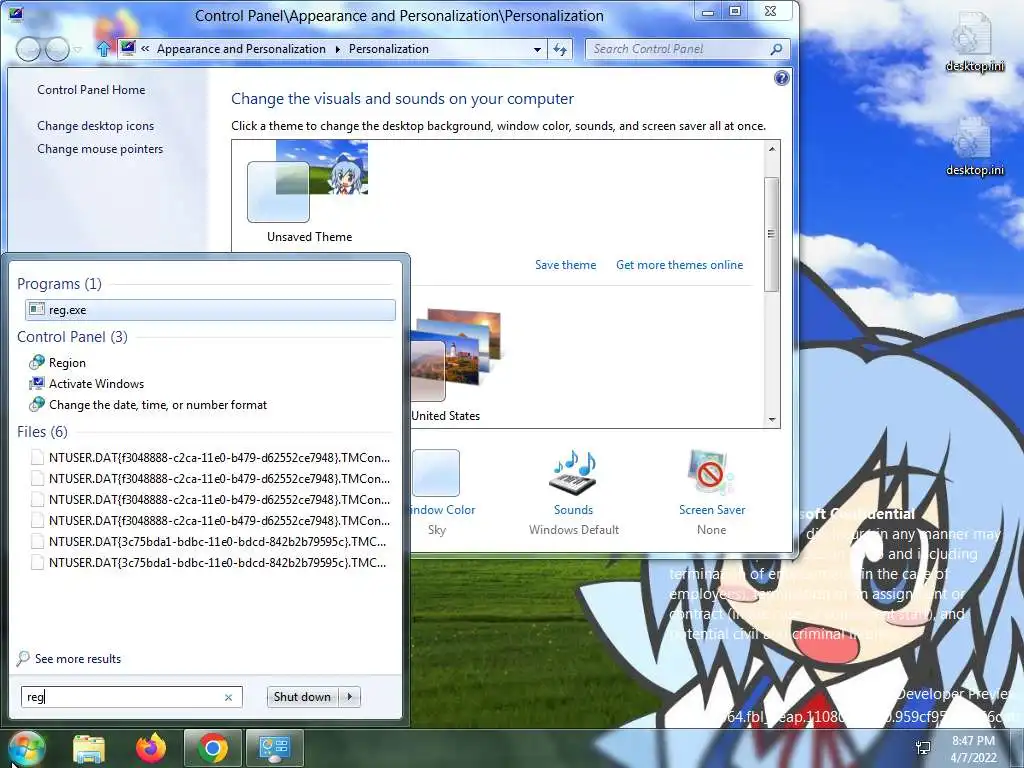Click the Search Control Panel field
The image size is (1024, 768).
click(x=688, y=49)
